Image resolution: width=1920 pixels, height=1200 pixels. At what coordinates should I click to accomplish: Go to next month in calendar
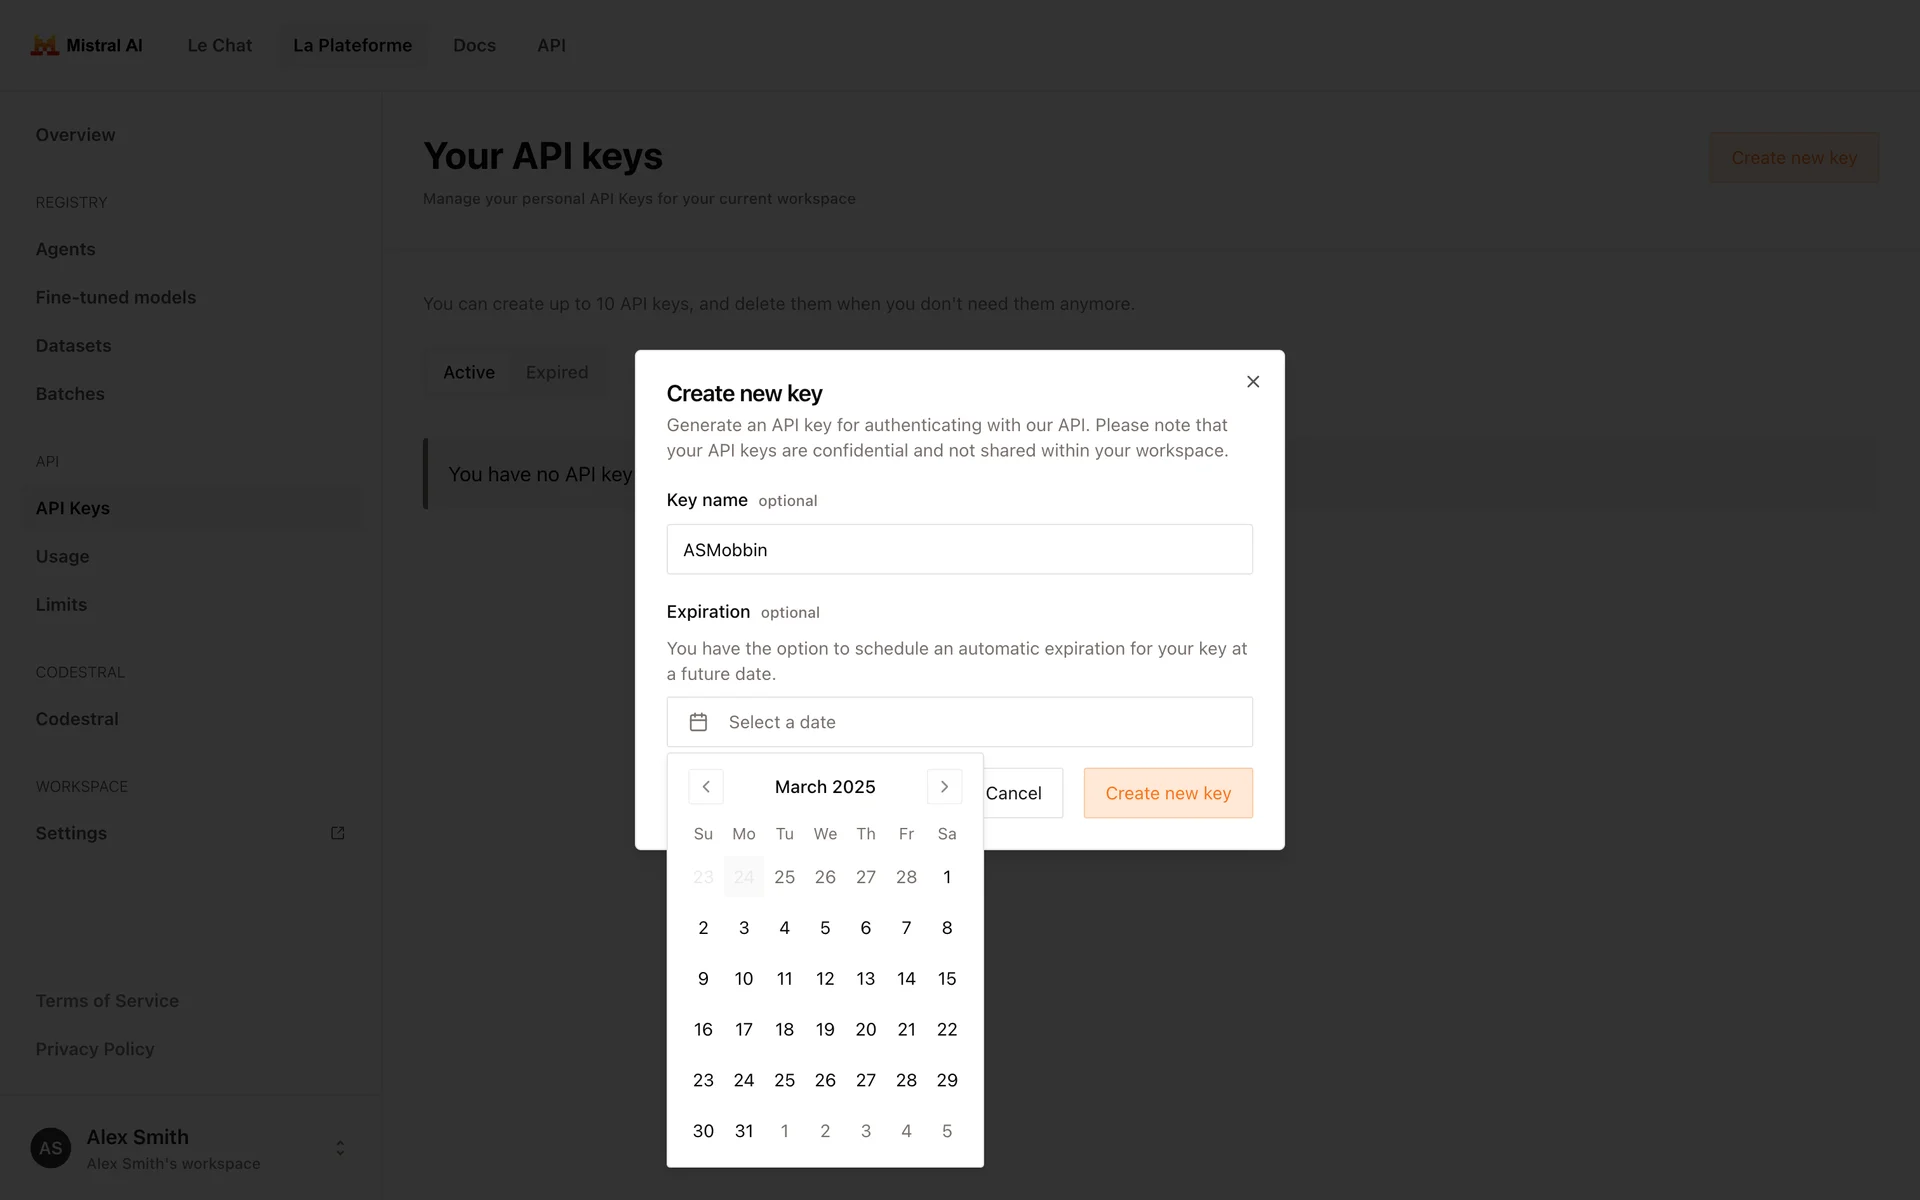pyautogui.click(x=944, y=787)
